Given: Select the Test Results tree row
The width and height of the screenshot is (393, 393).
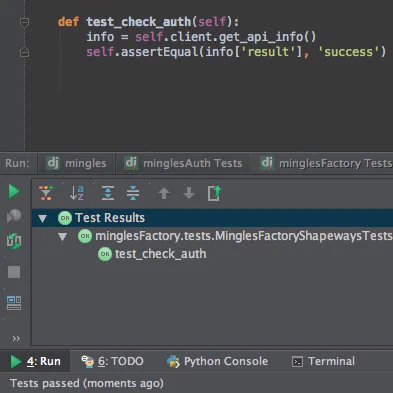Looking at the screenshot, I should pyautogui.click(x=212, y=218).
